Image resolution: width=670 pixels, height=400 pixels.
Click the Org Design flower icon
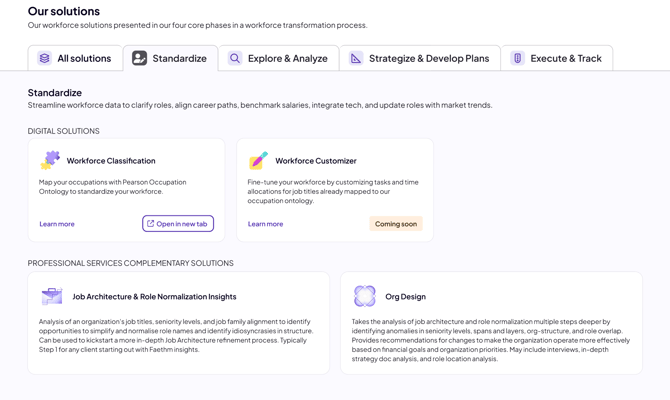pos(365,296)
